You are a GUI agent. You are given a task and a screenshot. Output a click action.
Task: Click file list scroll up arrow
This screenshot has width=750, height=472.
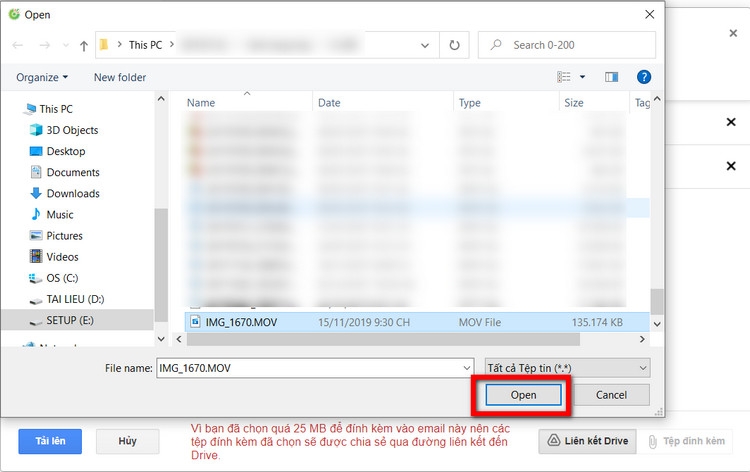657,99
